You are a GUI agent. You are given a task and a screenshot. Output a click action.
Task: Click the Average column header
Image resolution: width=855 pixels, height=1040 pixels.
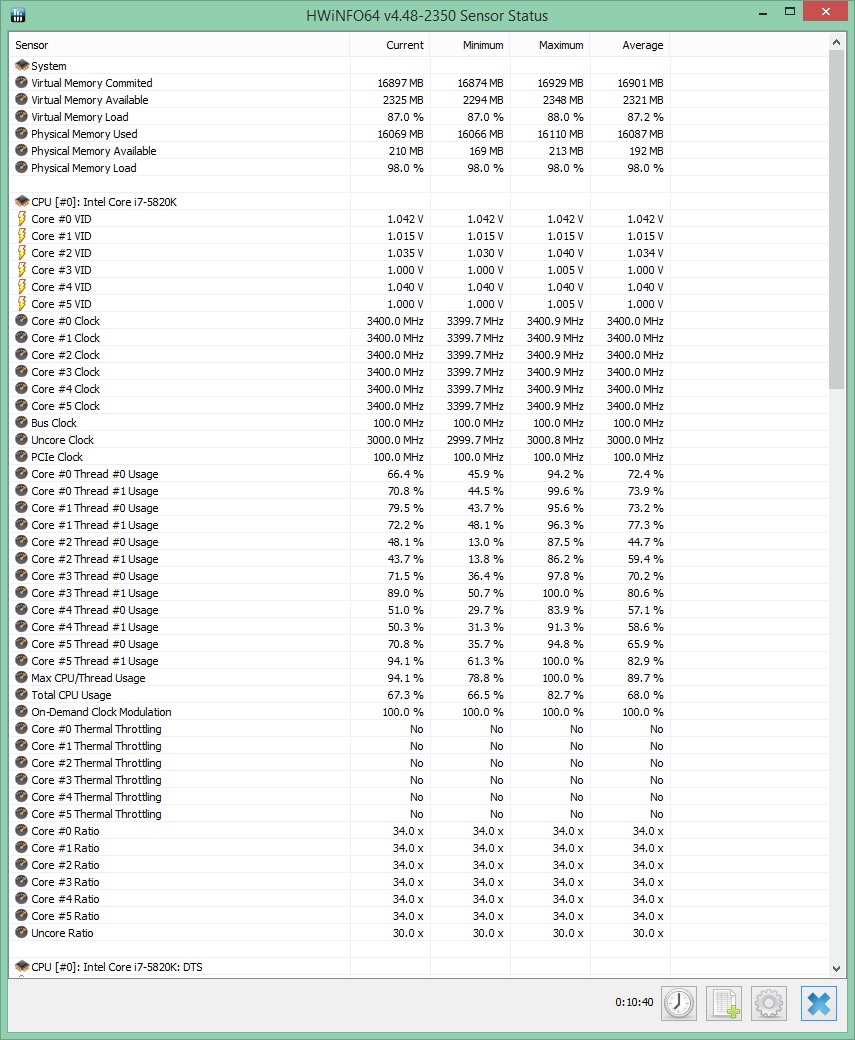pos(630,45)
